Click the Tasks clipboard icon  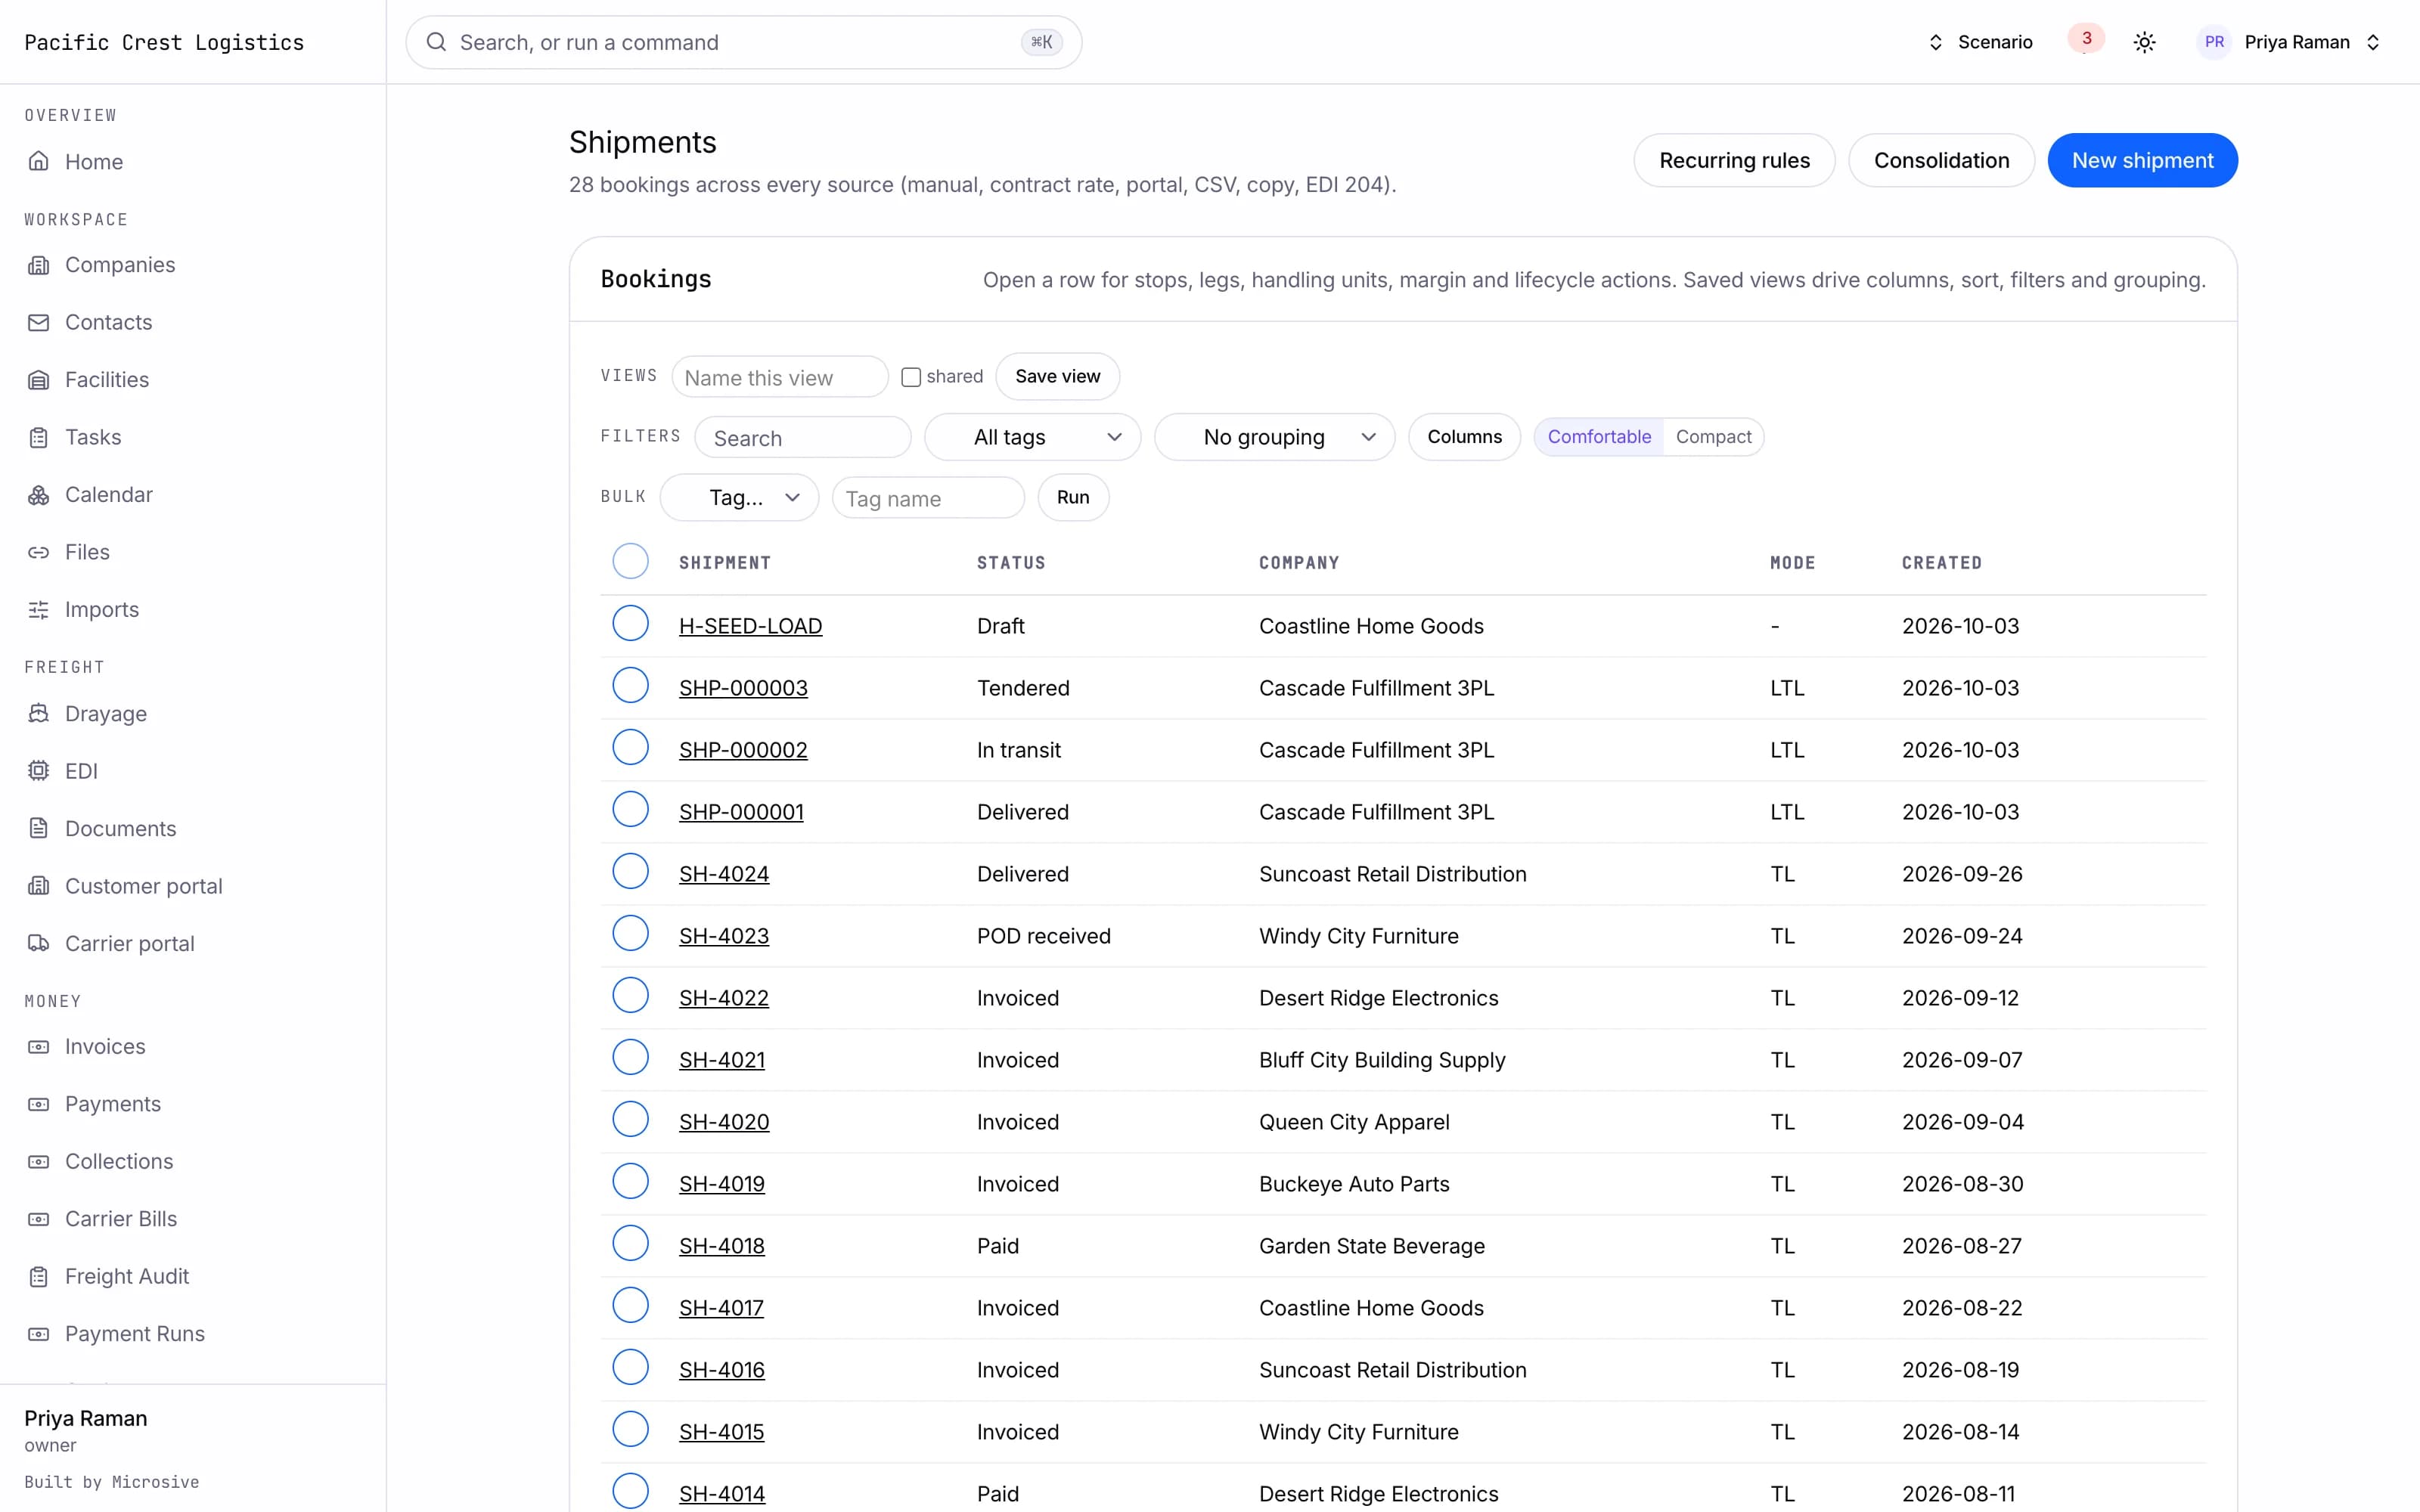point(38,437)
